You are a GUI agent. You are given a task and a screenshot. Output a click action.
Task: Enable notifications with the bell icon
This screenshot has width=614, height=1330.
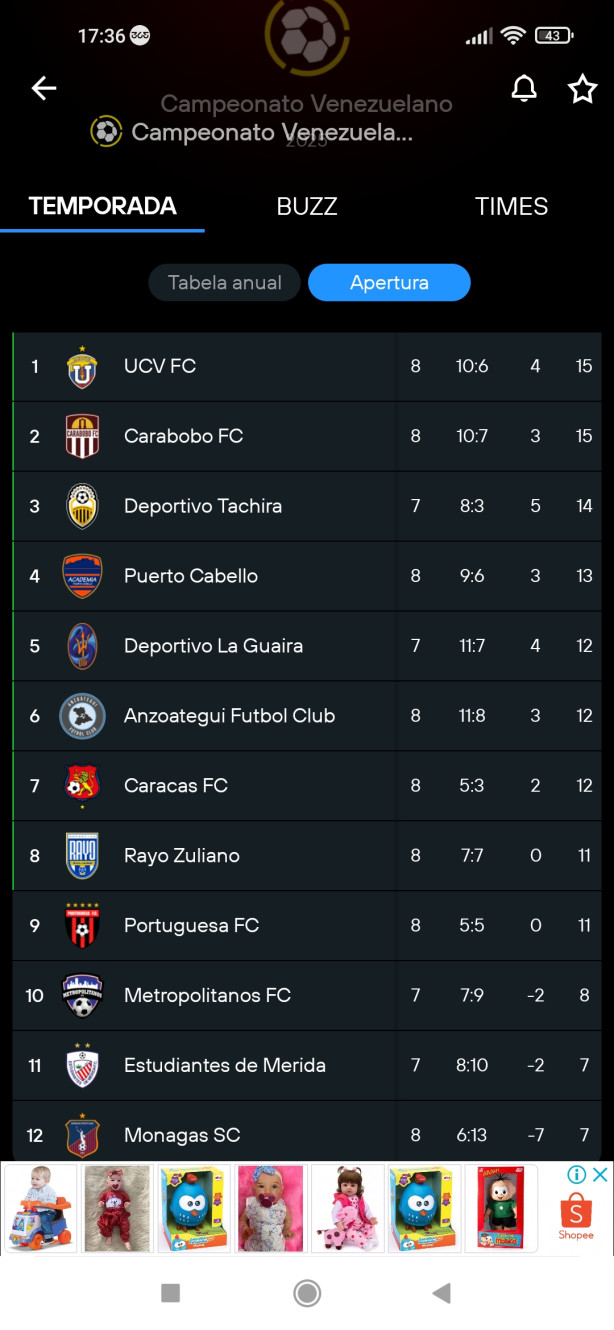pos(524,88)
